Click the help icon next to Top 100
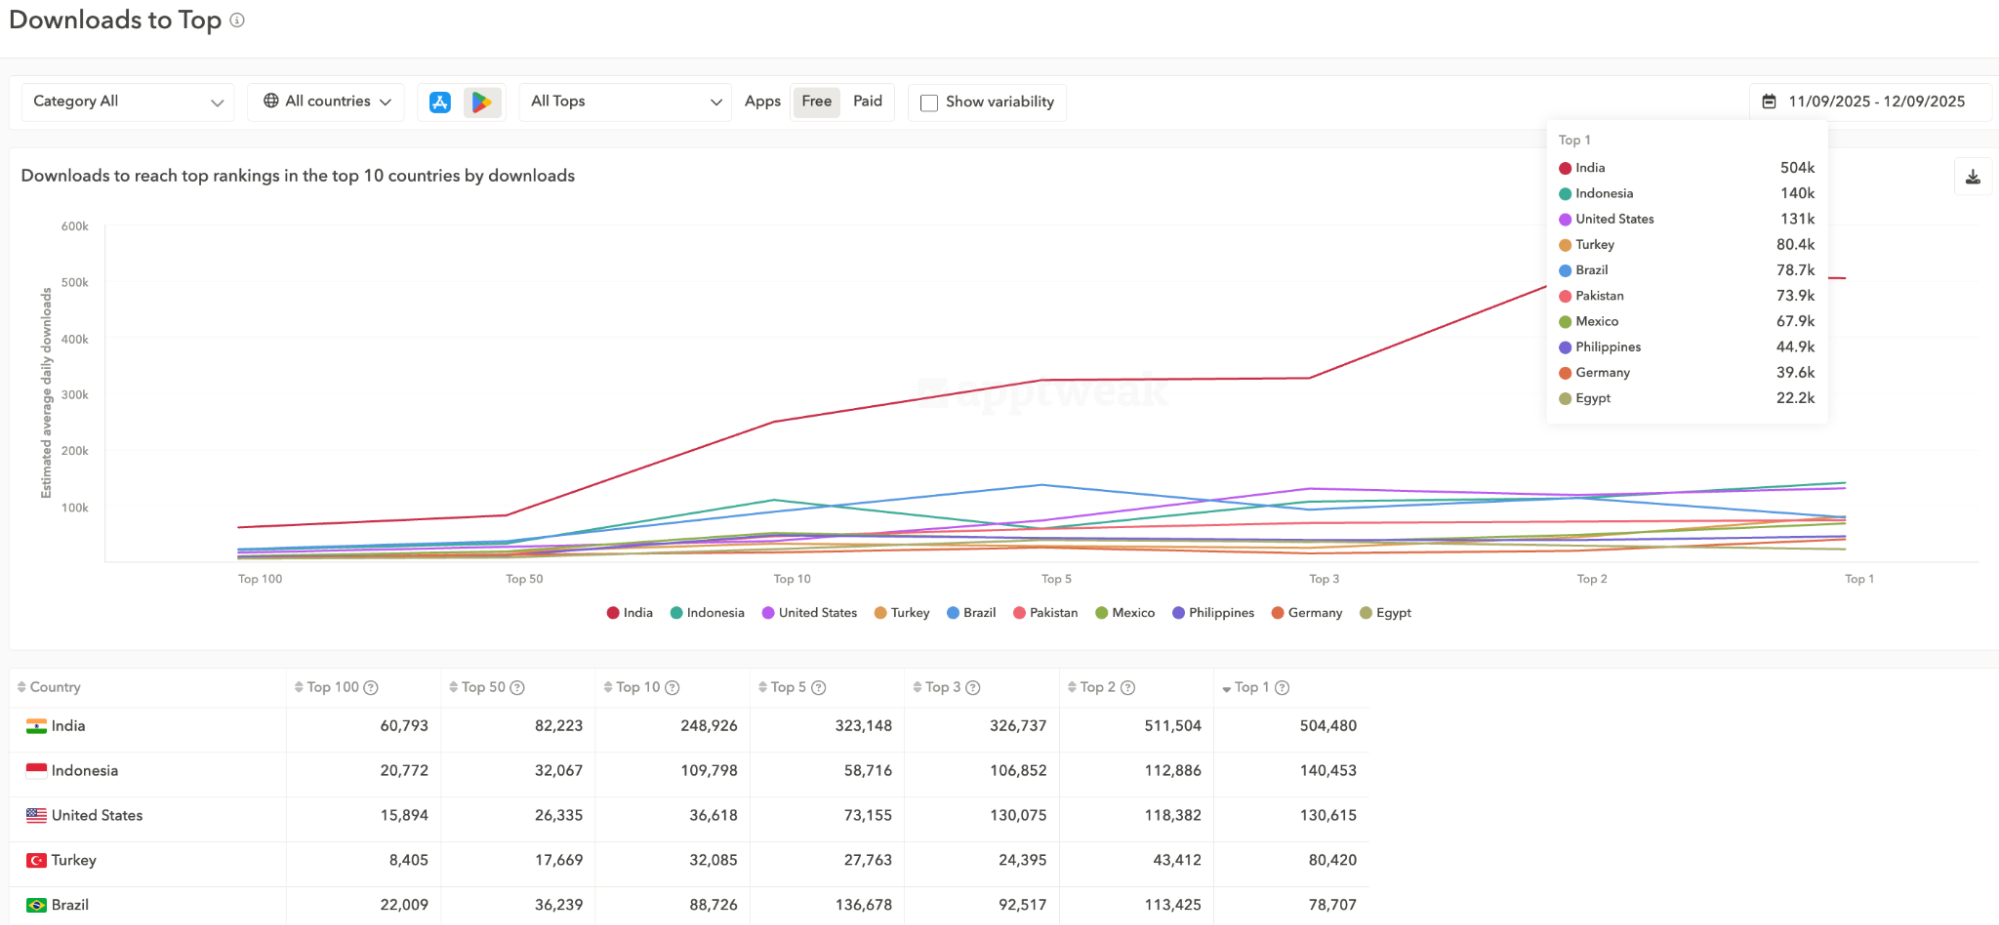1999x925 pixels. [x=371, y=688]
